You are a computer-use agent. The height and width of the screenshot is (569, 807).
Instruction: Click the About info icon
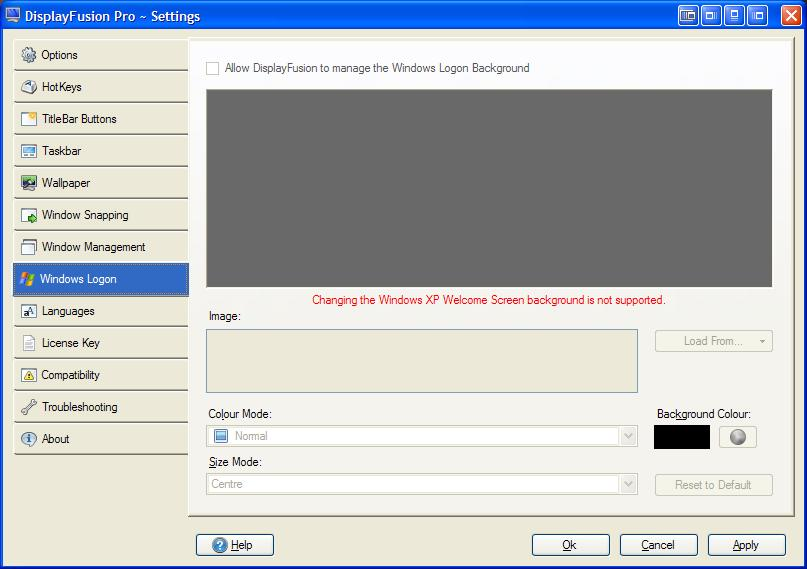[x=29, y=439]
